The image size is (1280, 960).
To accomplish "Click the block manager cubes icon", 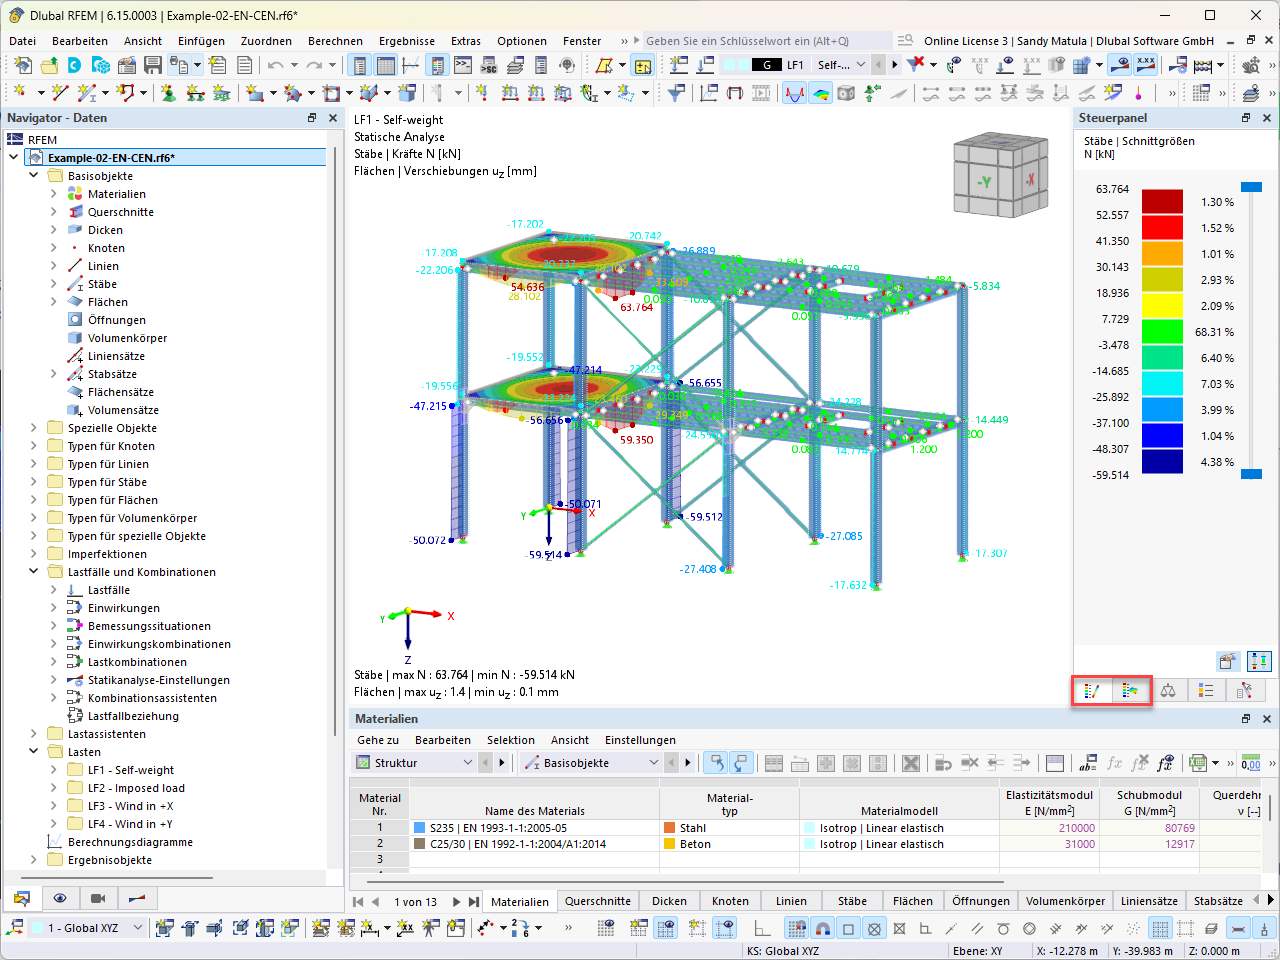I will click(x=101, y=65).
